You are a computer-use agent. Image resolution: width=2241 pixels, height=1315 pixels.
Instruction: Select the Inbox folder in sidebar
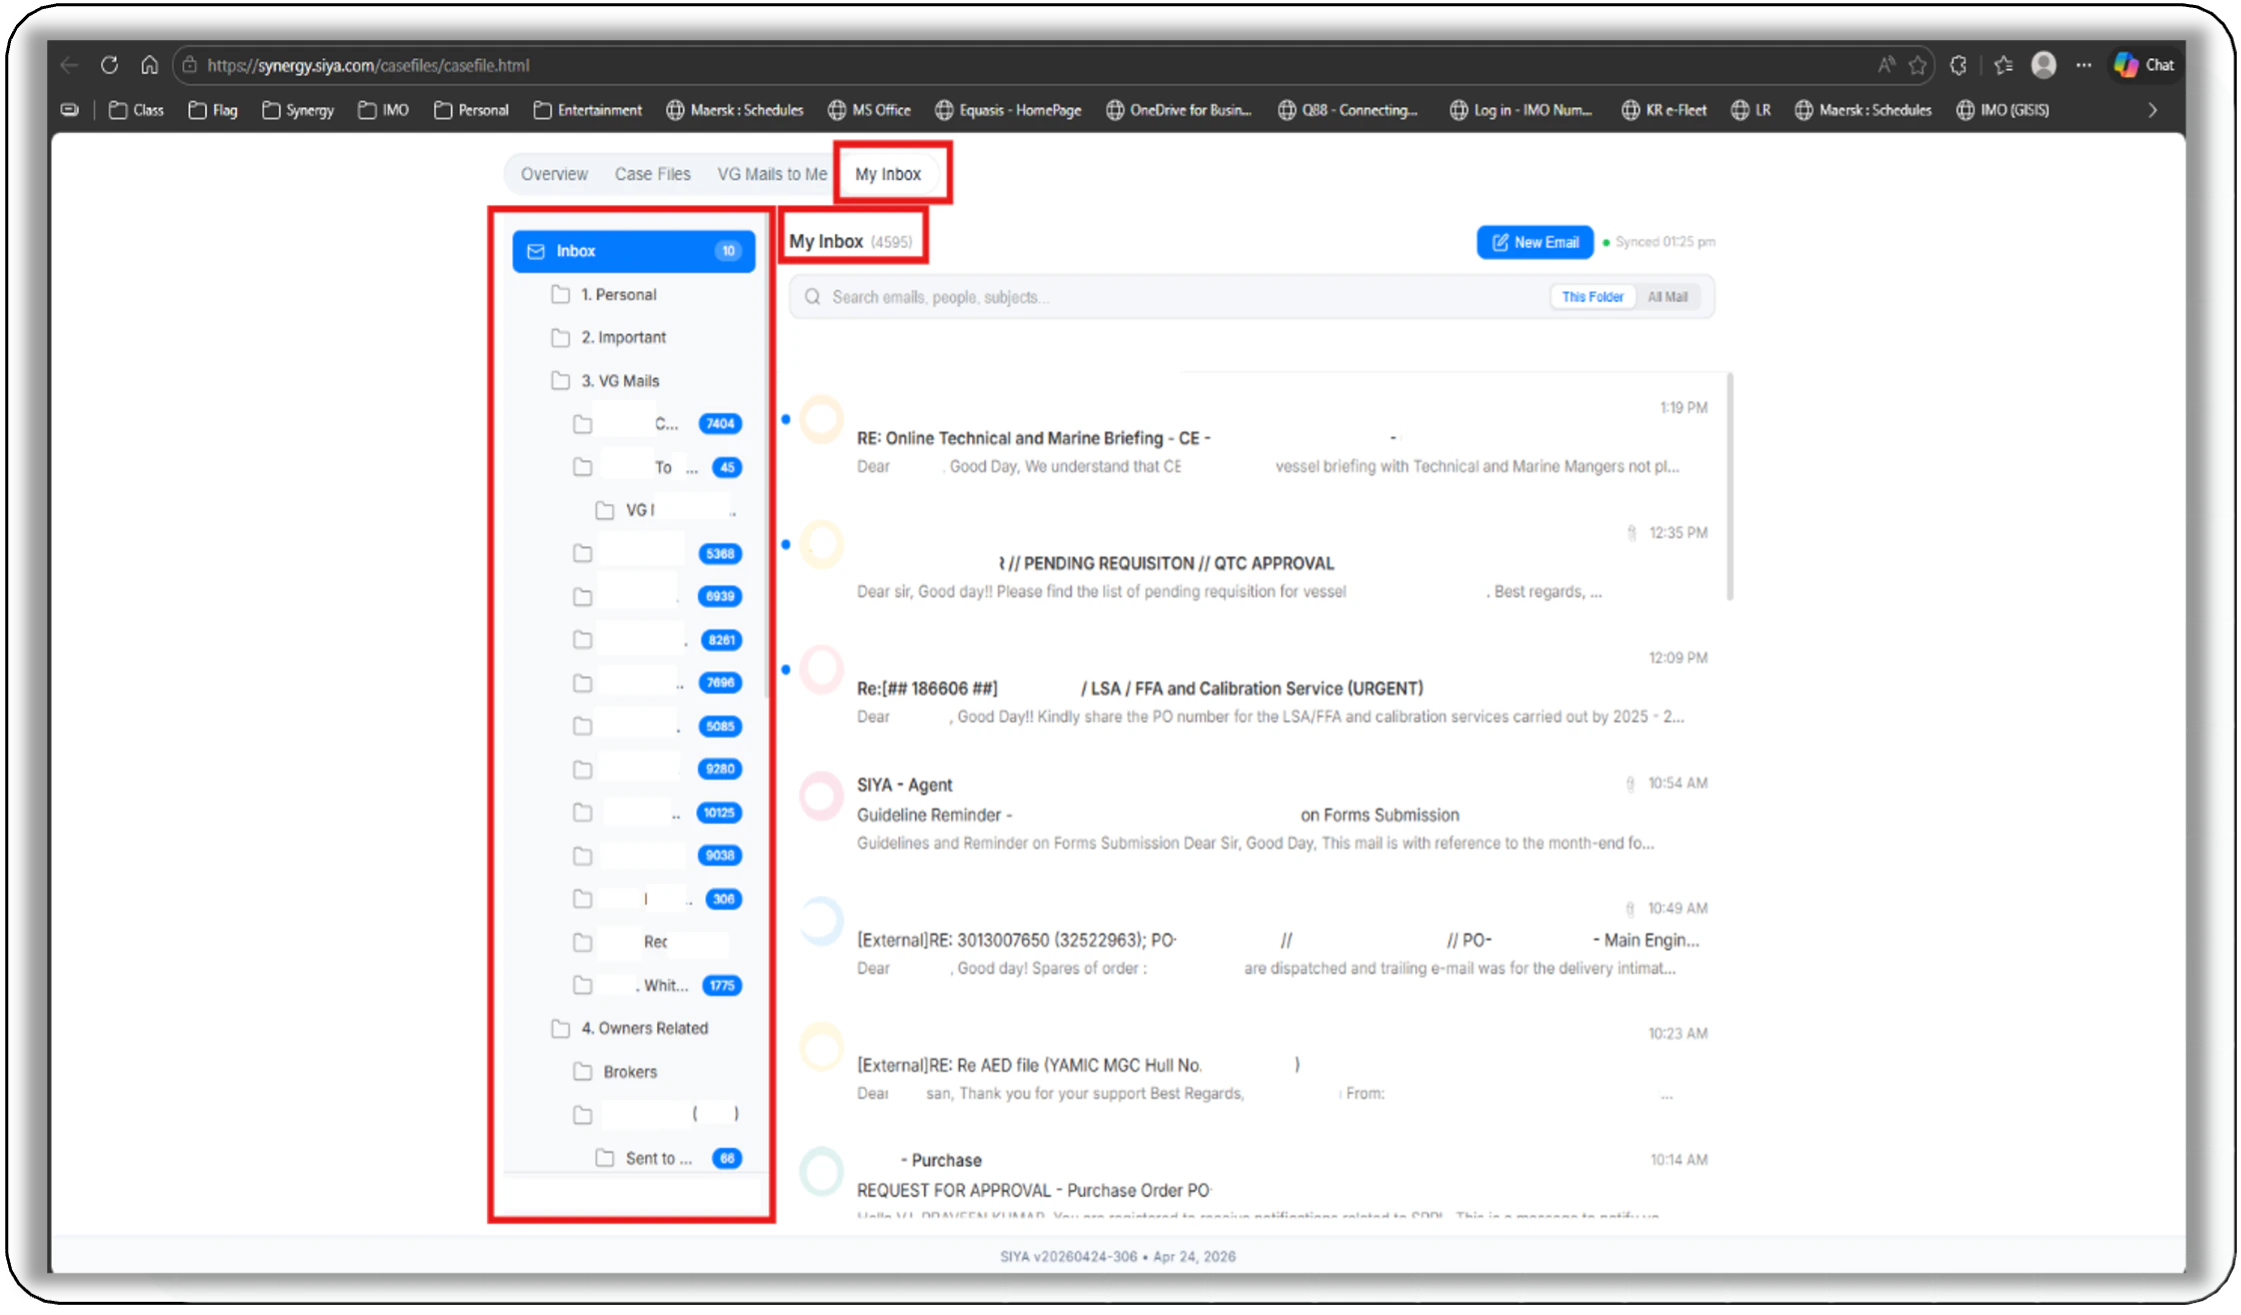tap(634, 251)
